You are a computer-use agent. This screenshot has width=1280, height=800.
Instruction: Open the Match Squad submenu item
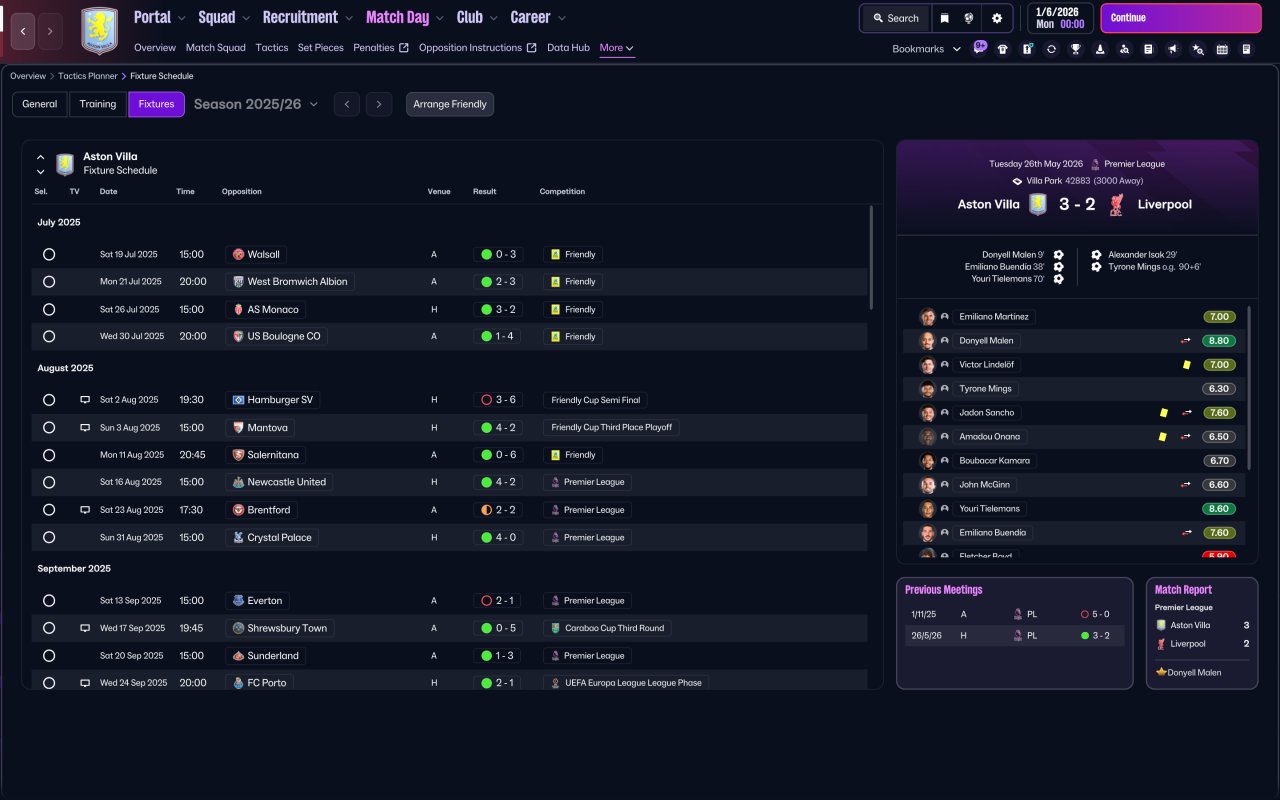click(216, 48)
